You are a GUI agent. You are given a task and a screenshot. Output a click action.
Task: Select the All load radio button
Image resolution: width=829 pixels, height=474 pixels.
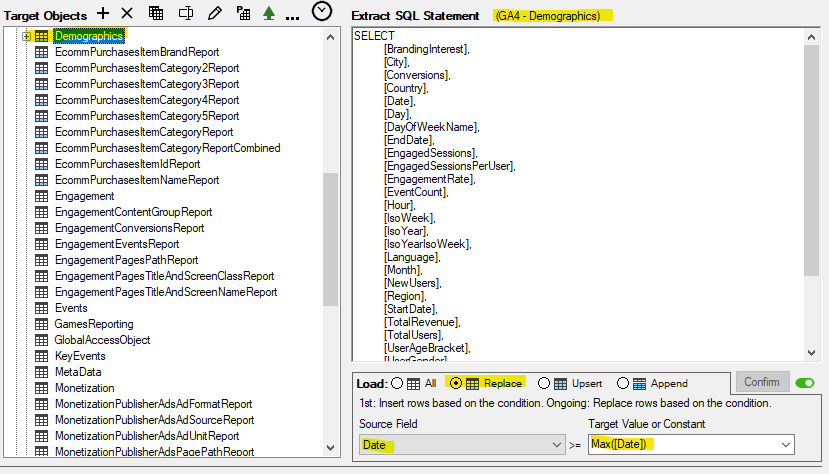pos(398,383)
